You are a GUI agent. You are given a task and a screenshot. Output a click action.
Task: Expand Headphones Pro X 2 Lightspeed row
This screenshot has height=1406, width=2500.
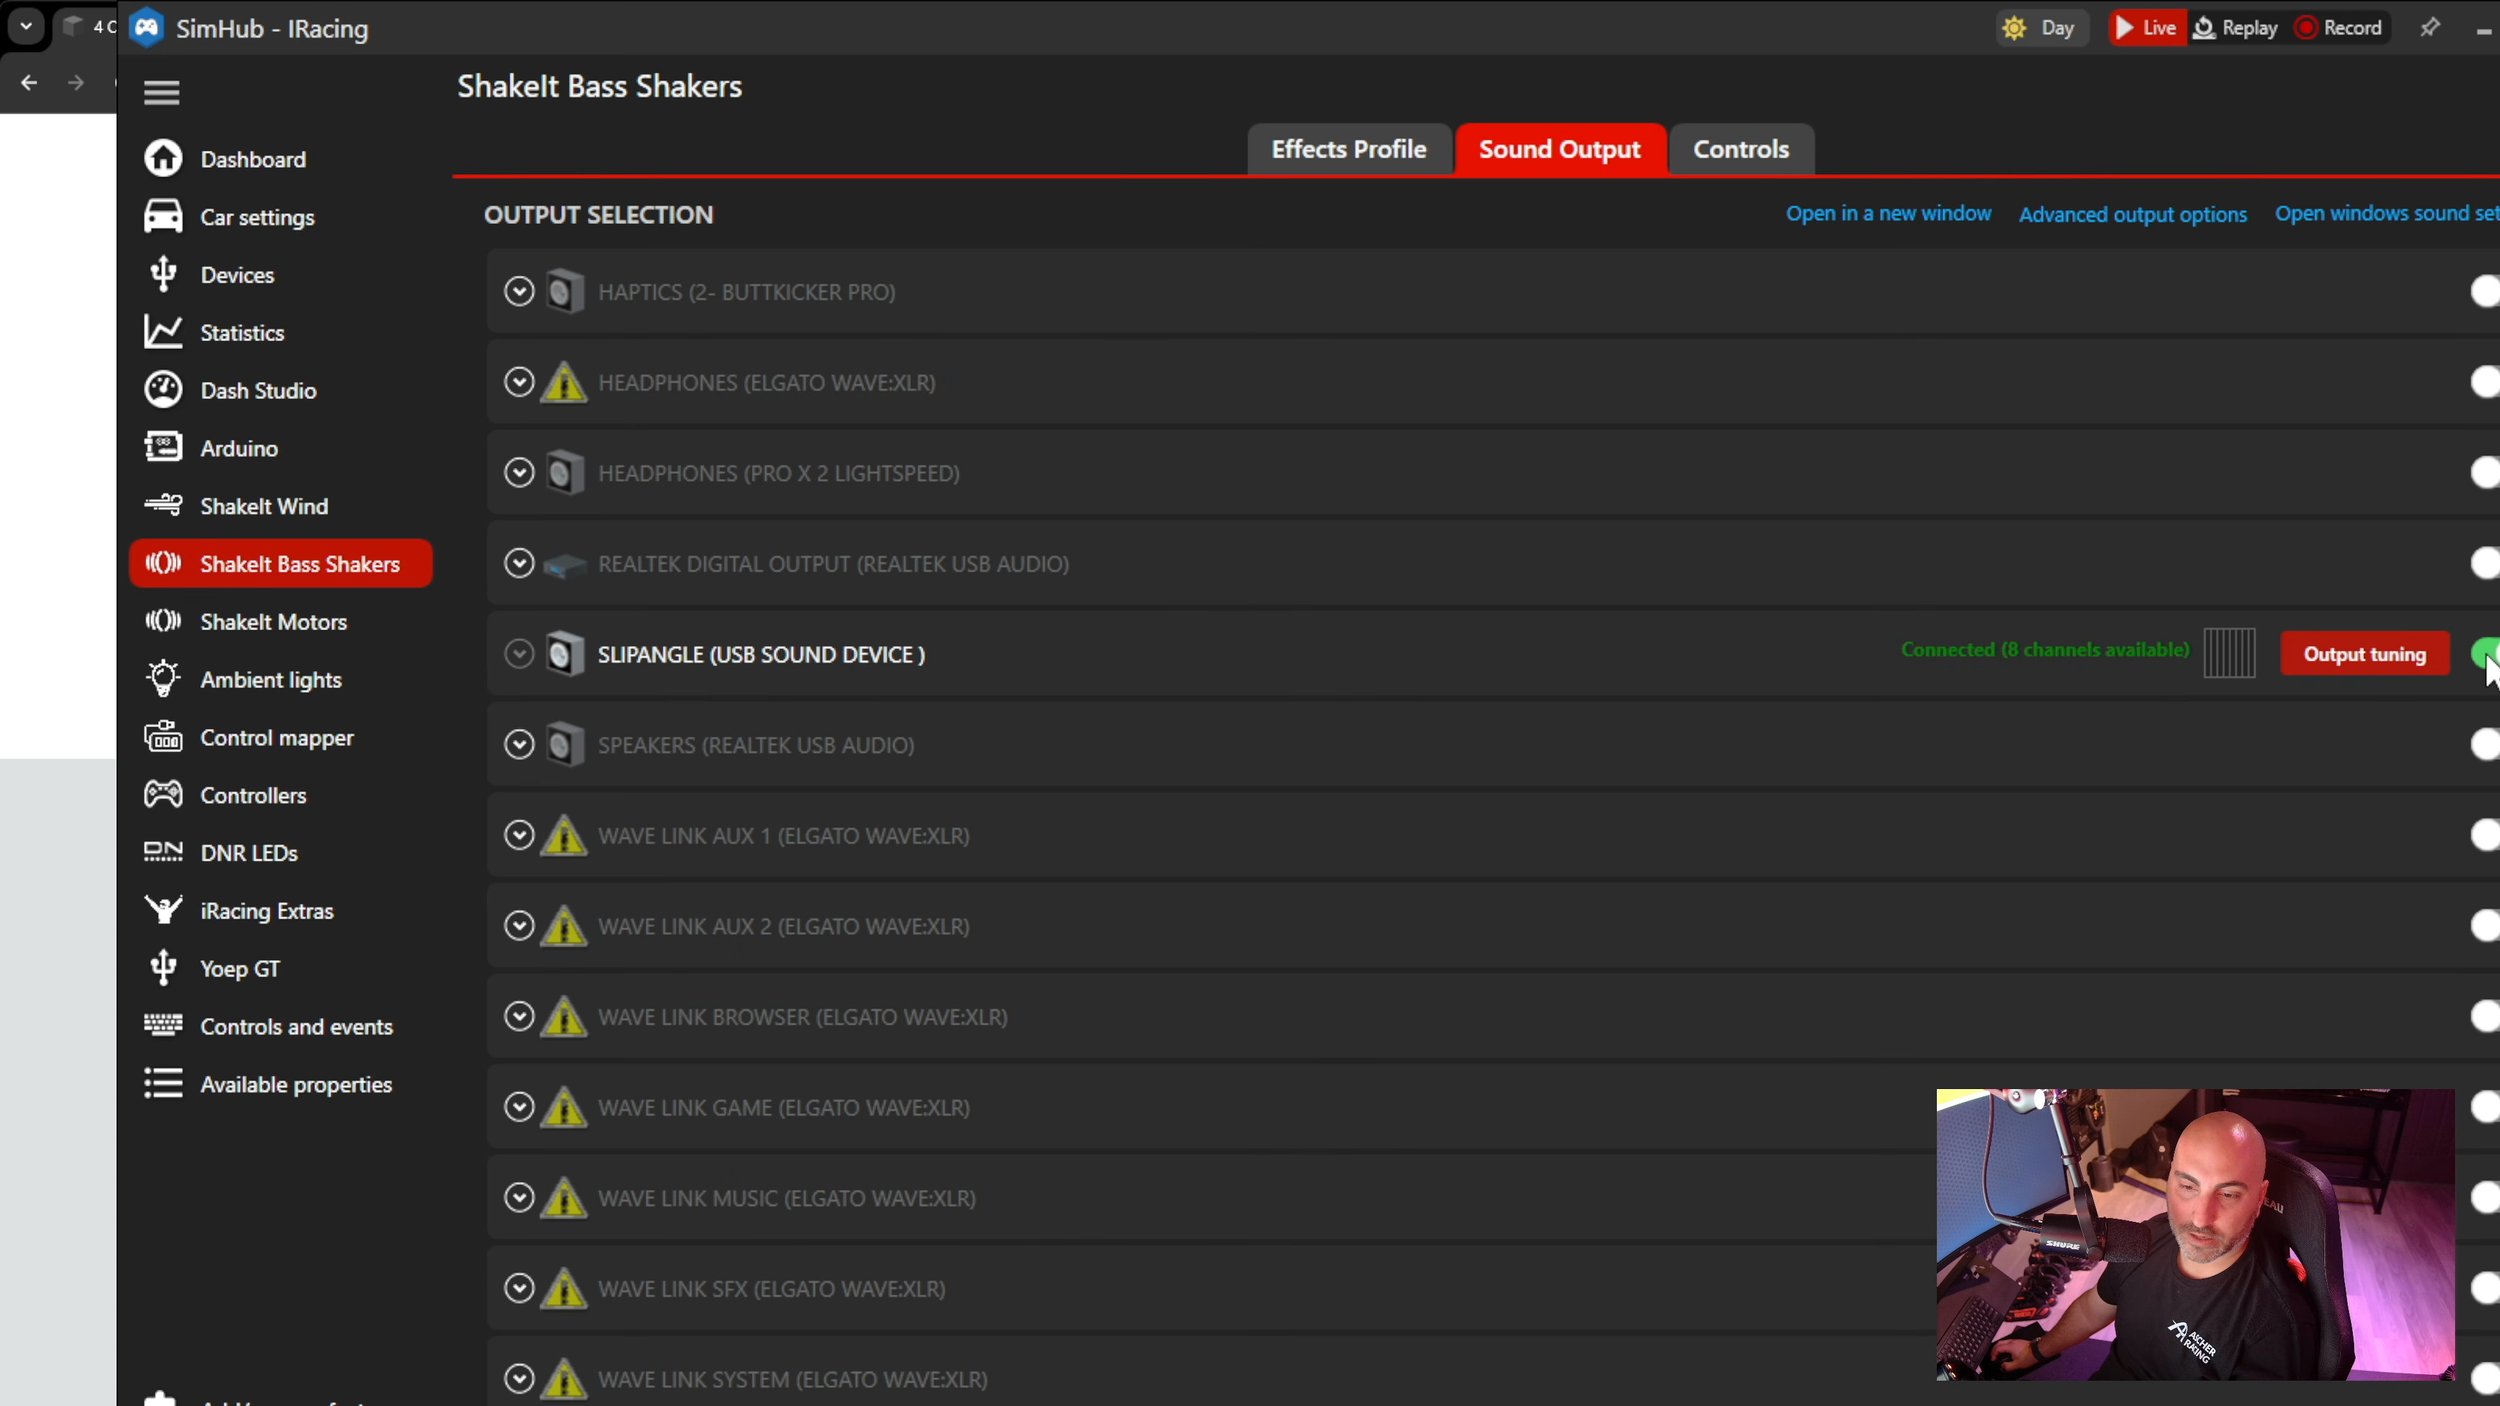tap(519, 472)
